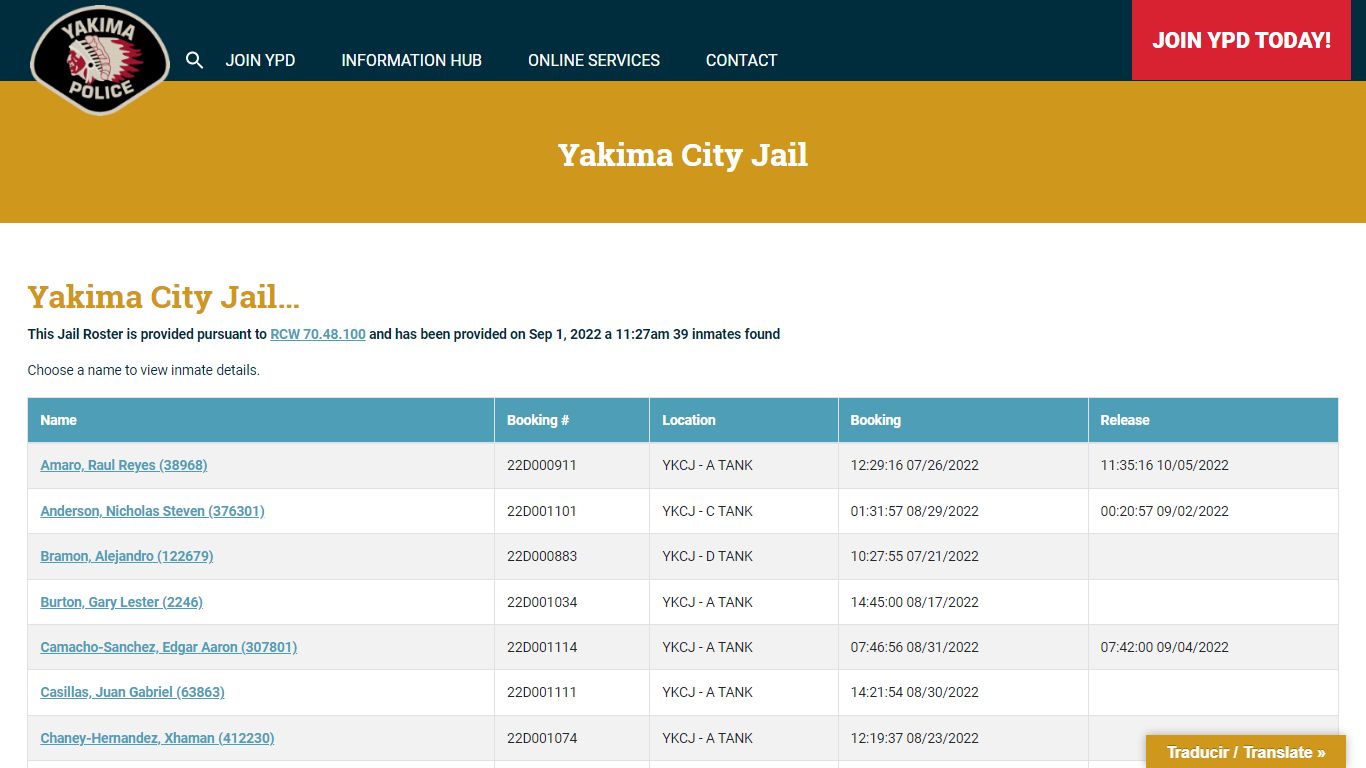This screenshot has width=1366, height=768.
Task: Click the Booking date column header
Action: [963, 420]
